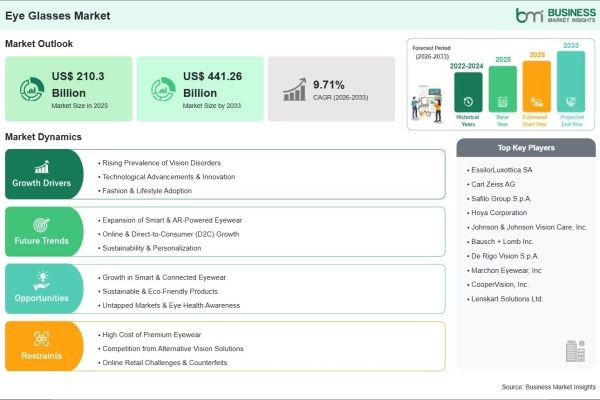The width and height of the screenshot is (600, 400).
Task: Click the Growth Drivers bar chart icon
Action: pos(42,167)
